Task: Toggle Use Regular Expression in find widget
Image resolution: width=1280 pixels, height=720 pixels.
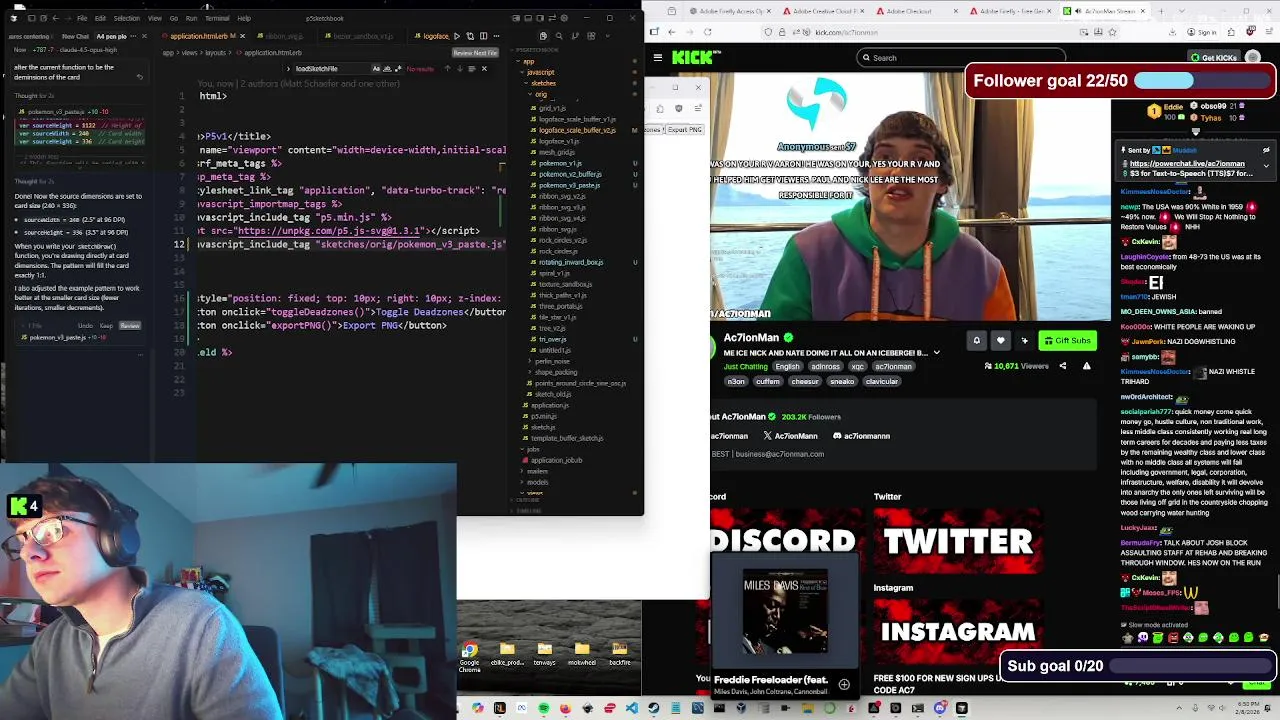Action: [x=398, y=68]
